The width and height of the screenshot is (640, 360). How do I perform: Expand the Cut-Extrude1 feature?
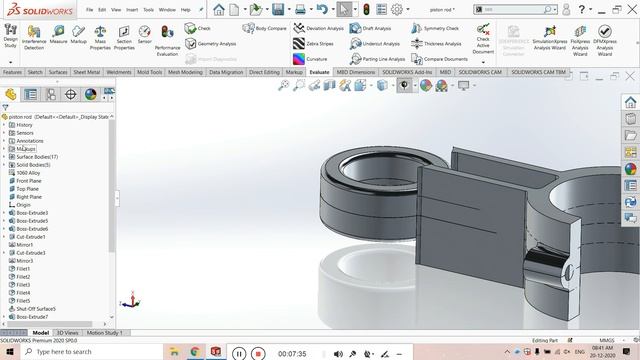(4, 237)
